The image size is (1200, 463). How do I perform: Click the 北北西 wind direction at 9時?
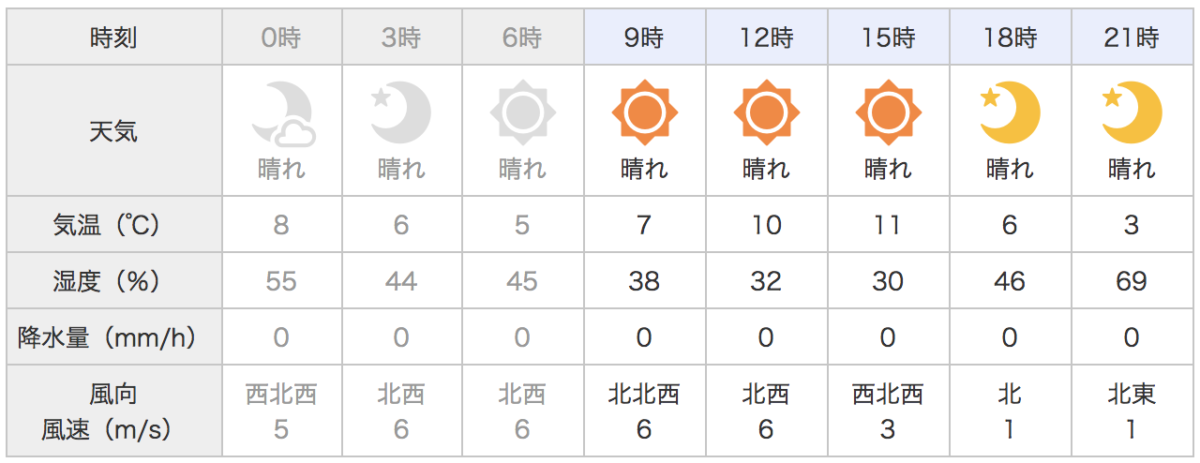coord(644,395)
